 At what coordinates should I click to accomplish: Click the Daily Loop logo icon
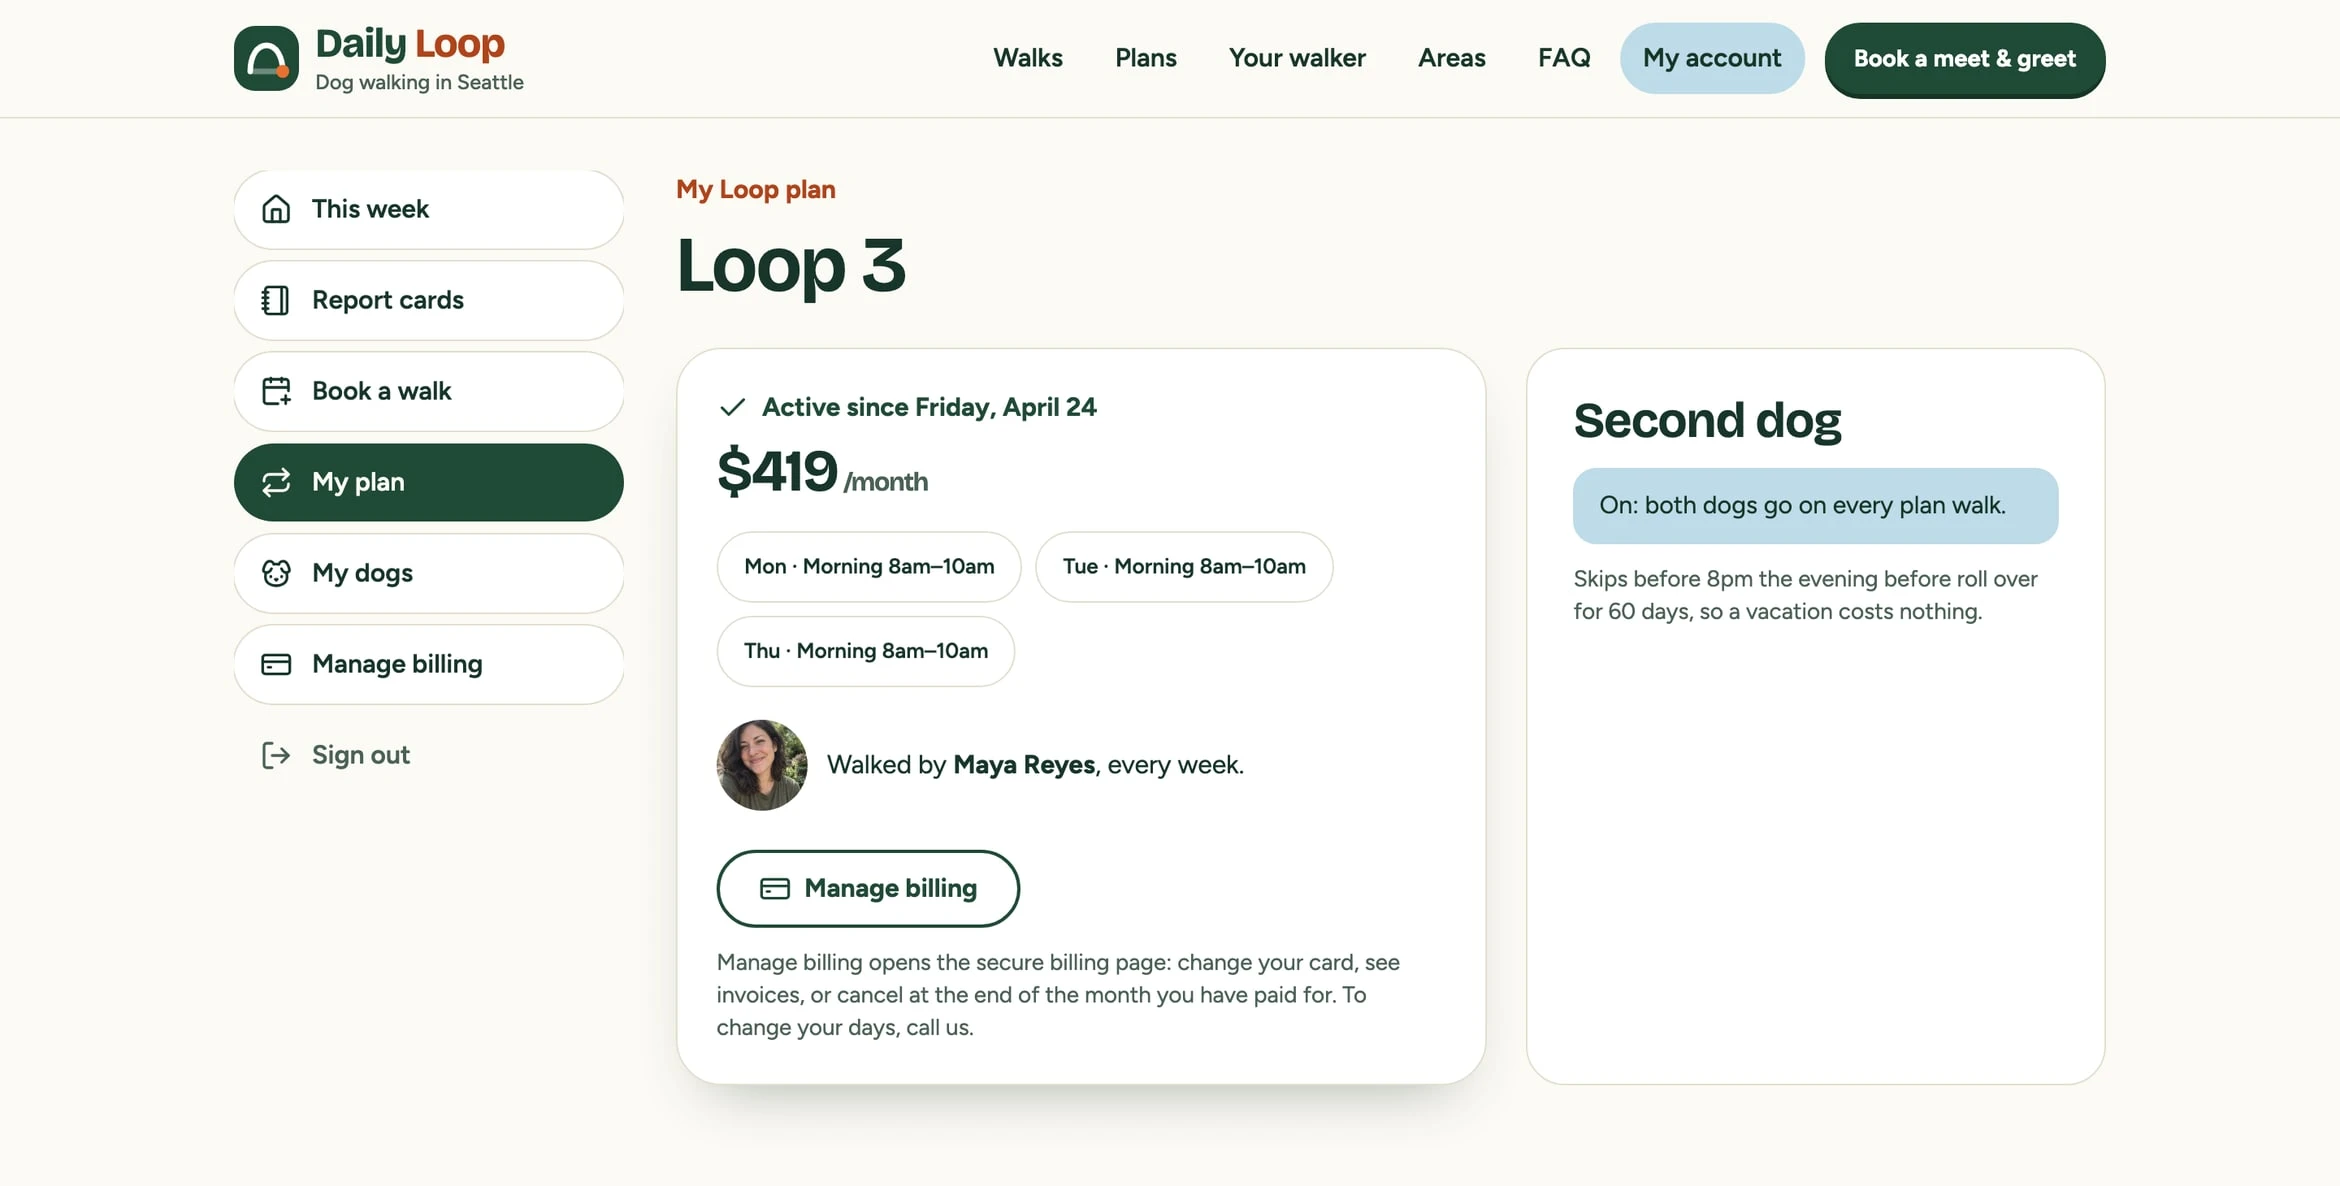coord(266,58)
